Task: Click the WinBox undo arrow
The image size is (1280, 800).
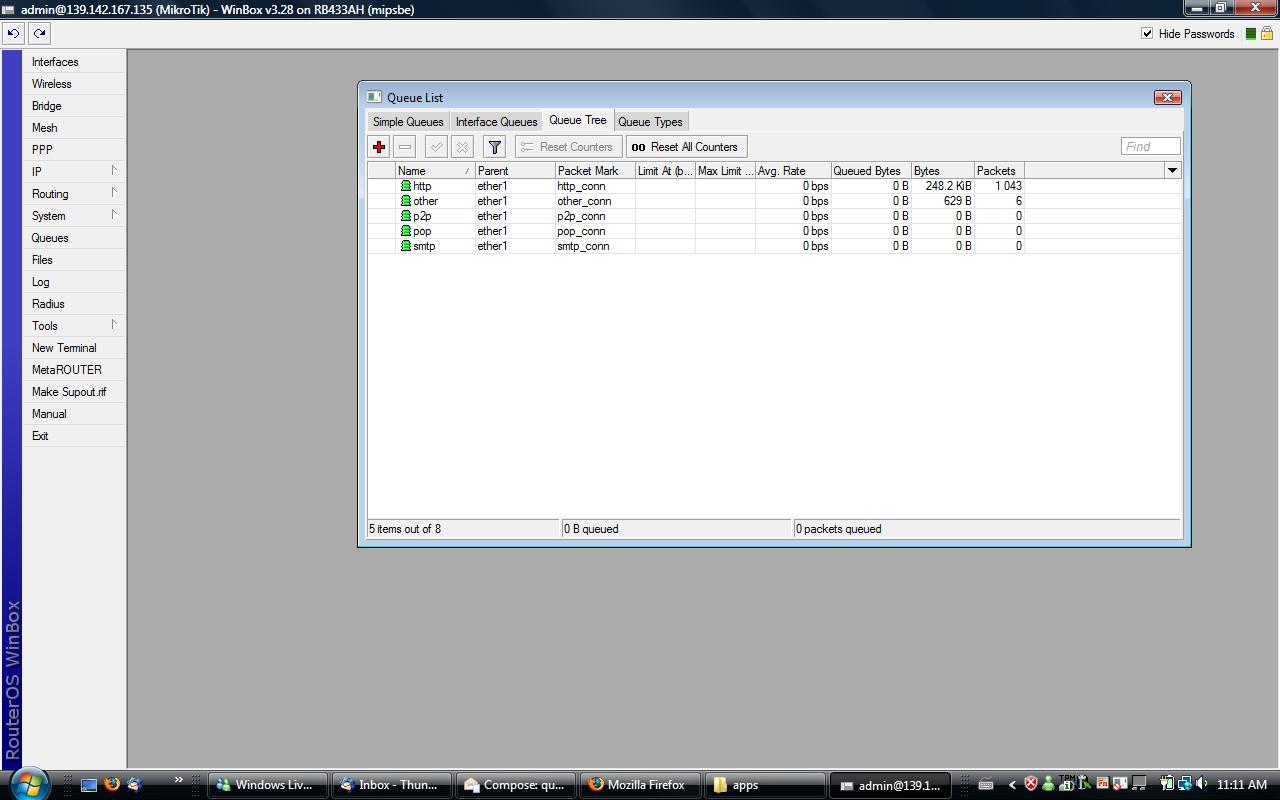Action: (13, 33)
